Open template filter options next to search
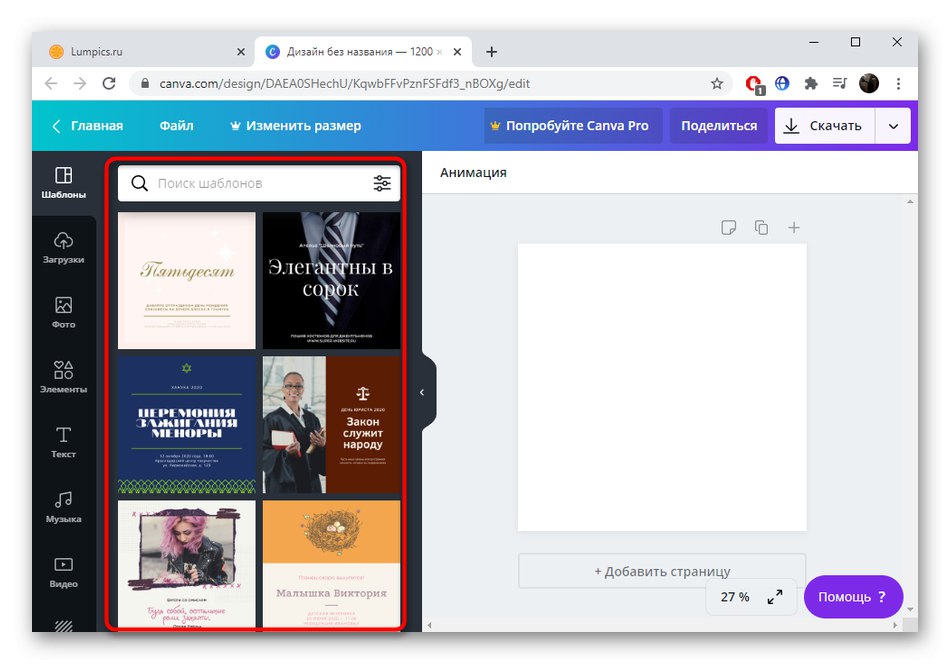 click(381, 183)
